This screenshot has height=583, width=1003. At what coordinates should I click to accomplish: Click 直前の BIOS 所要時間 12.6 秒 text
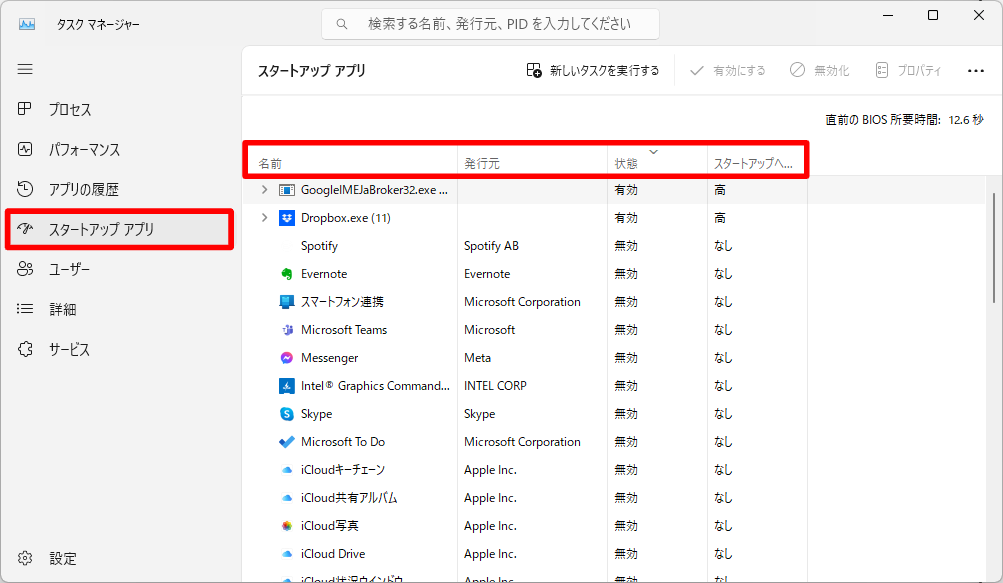[904, 120]
